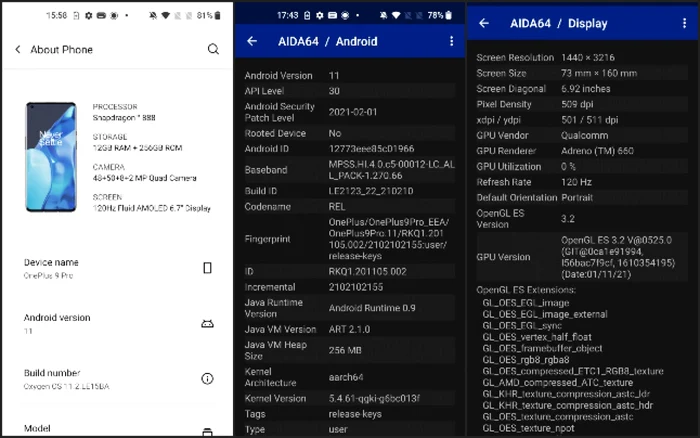
Task: Select the 48+50+8+2 MP Quad Camera text
Action: [145, 178]
